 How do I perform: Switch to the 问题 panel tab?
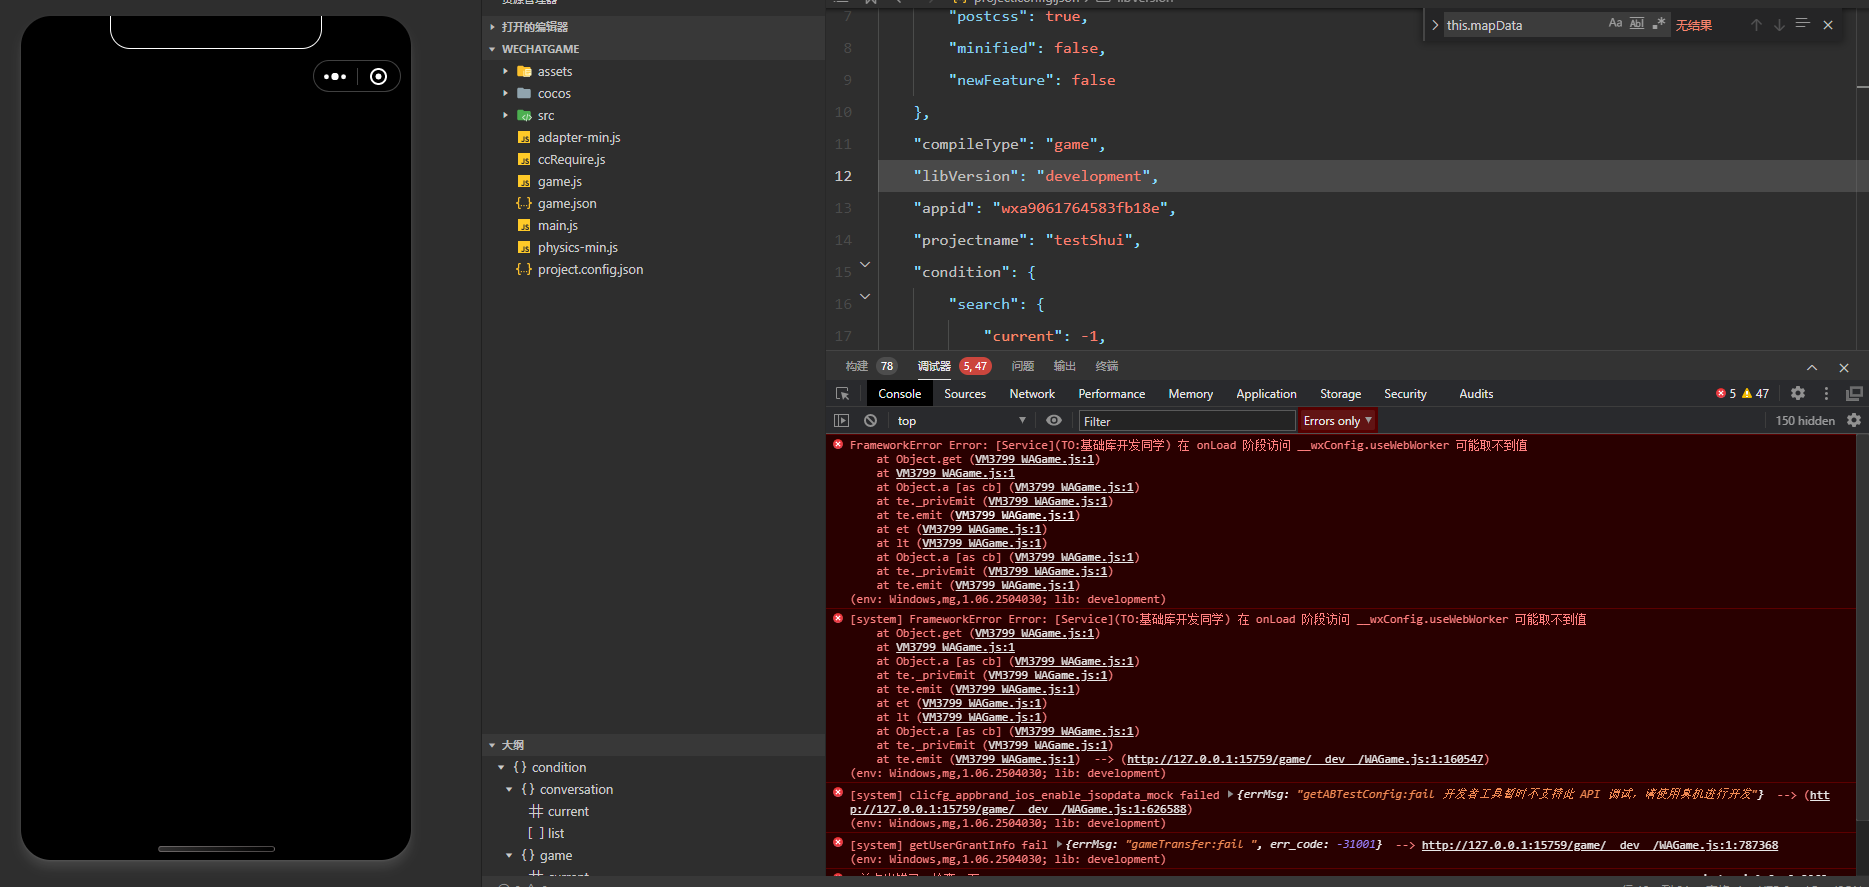pyautogui.click(x=1022, y=366)
